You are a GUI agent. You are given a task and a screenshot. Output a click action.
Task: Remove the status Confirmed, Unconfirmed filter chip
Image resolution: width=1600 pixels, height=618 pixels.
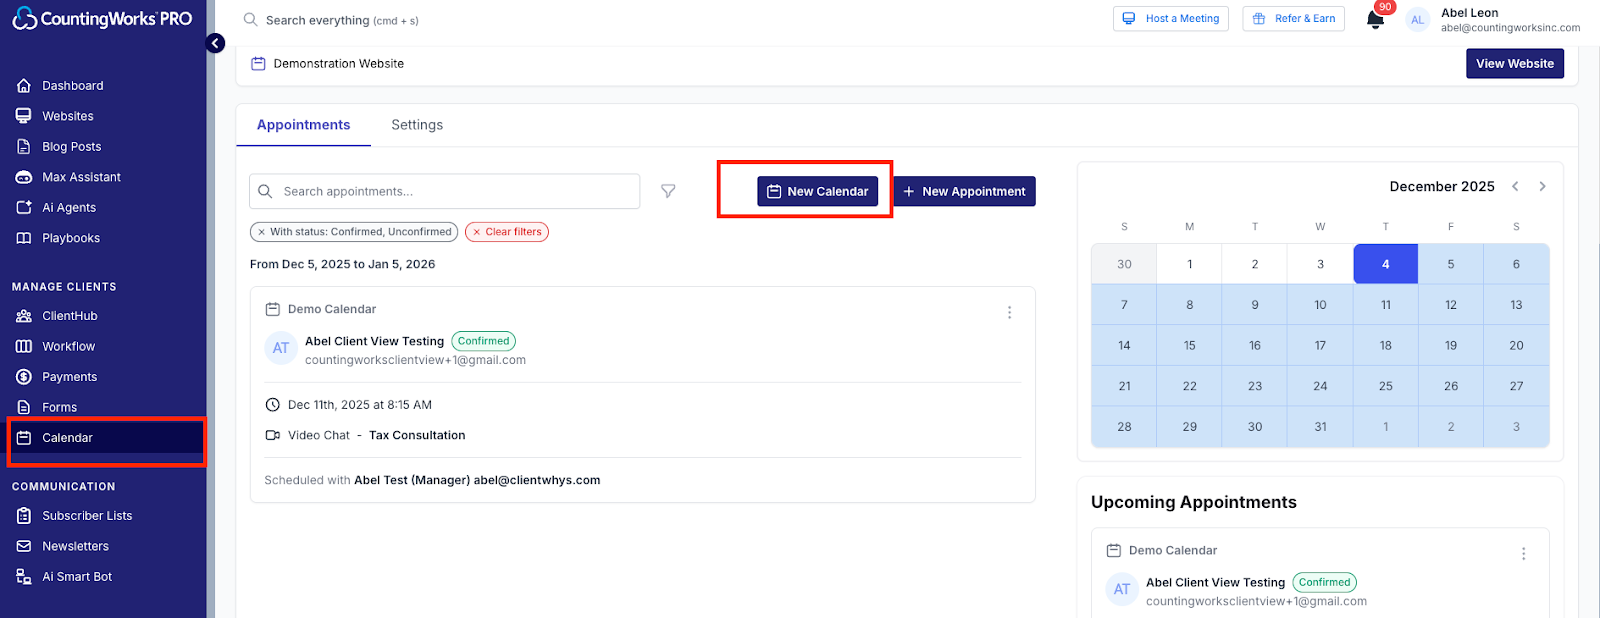point(262,232)
